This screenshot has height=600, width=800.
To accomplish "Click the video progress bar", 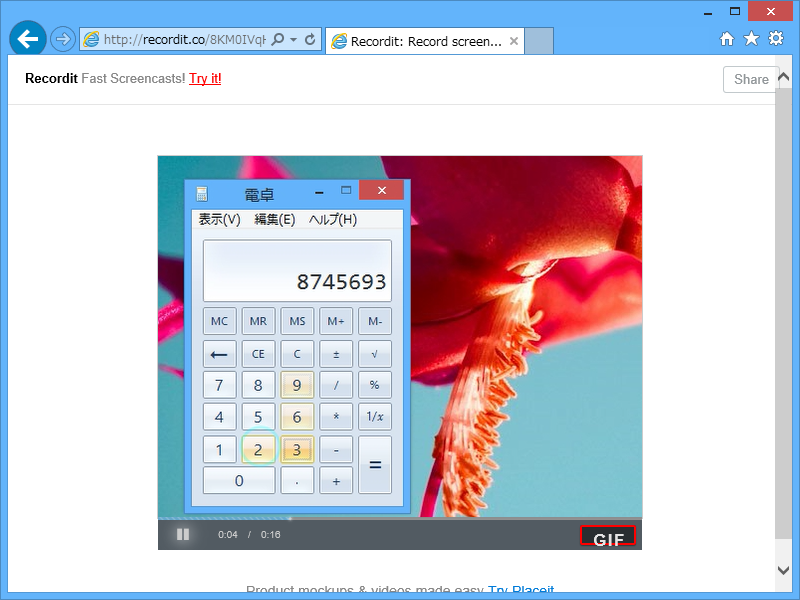I will pyautogui.click(x=400, y=518).
